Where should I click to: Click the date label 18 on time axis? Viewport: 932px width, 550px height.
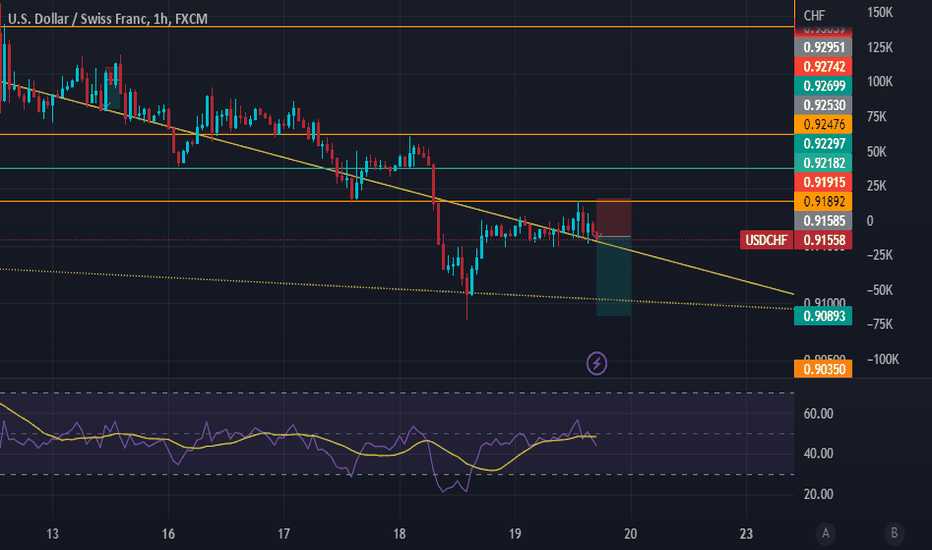399,533
